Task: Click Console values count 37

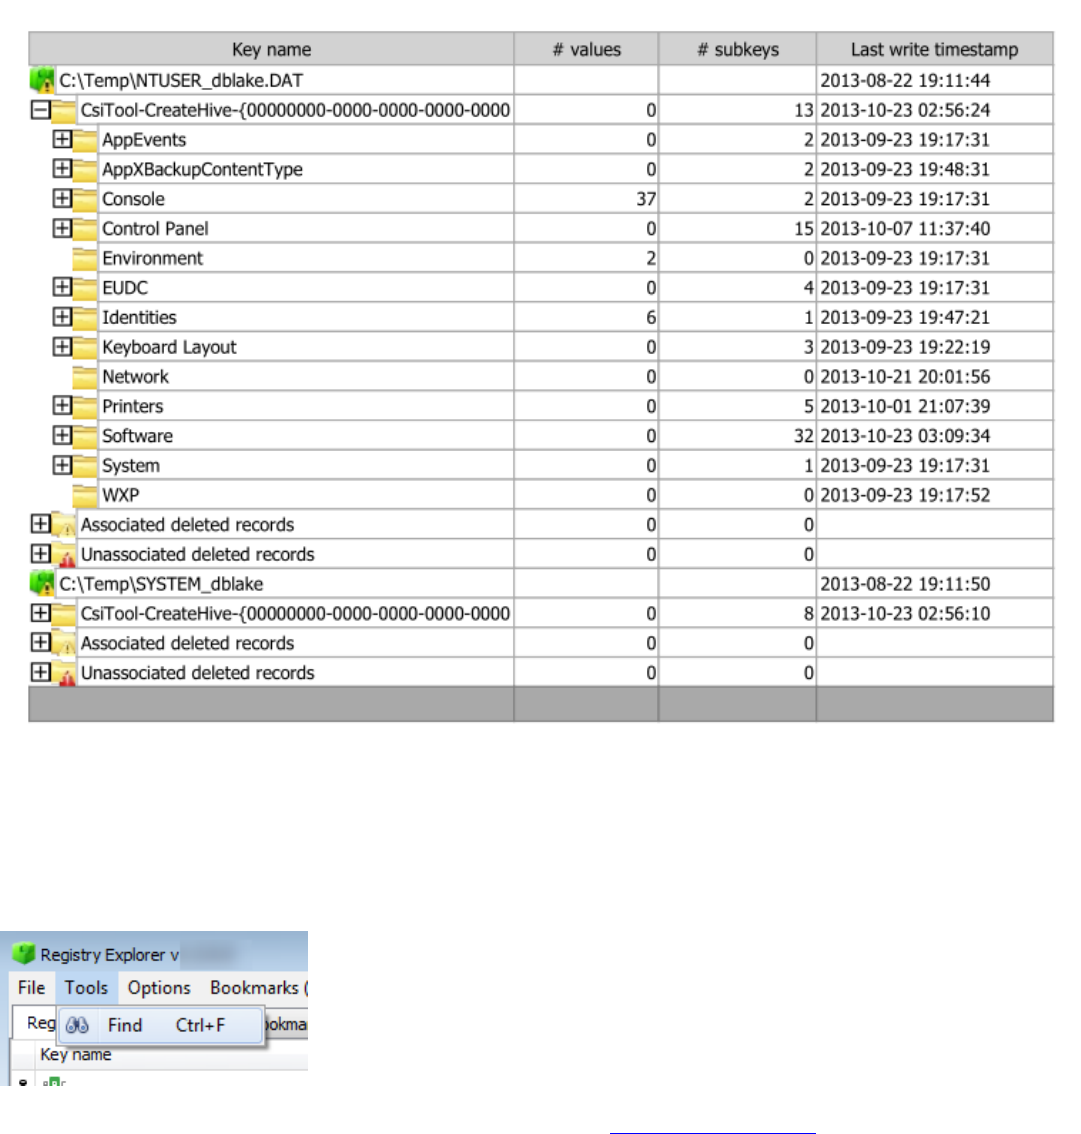Action: tap(646, 199)
